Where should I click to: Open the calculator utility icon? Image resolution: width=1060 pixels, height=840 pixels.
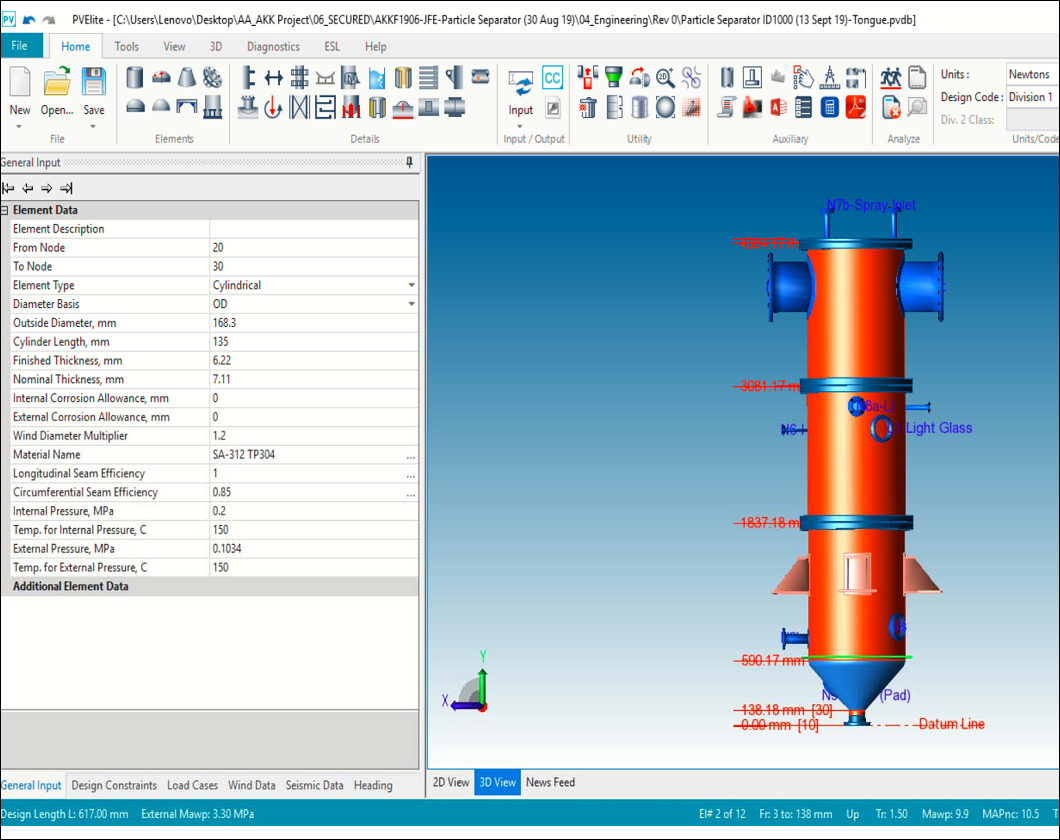(829, 107)
